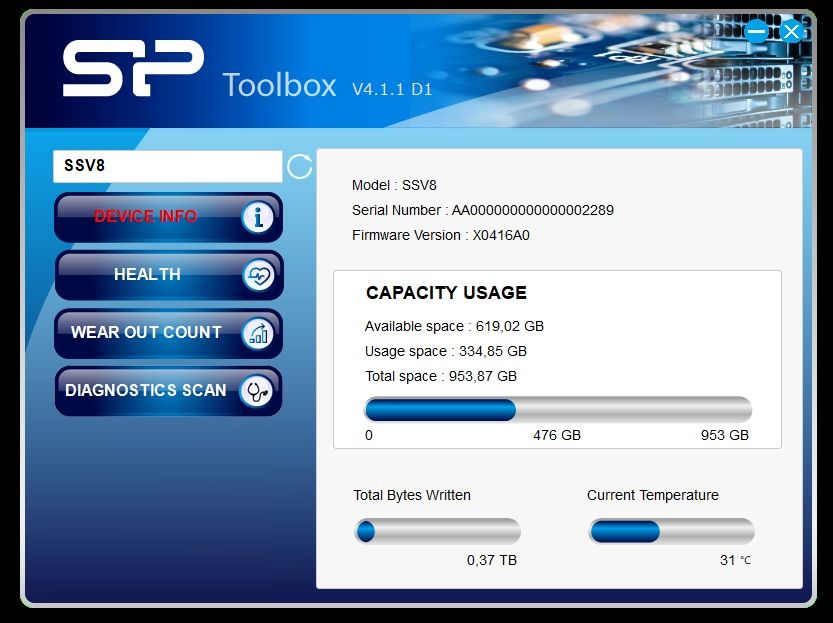
Task: Click the 476 GB scale label
Action: (557, 435)
